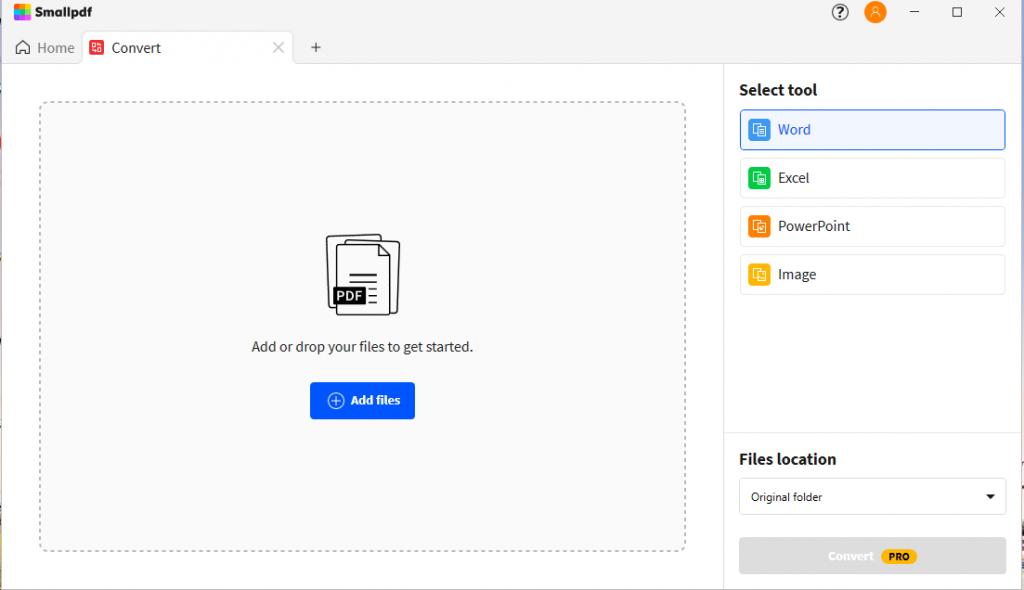Viewport: 1024px width, 590px height.
Task: Click the yellow Image conversion icon
Action: (760, 274)
